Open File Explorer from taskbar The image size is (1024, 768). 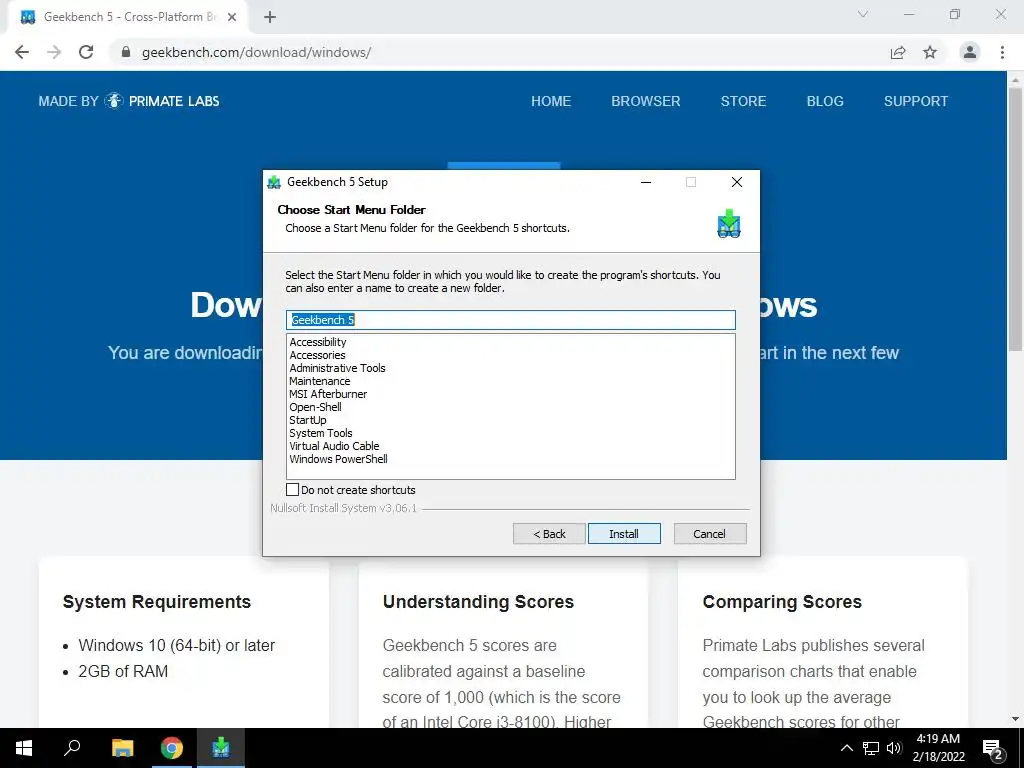[x=122, y=748]
